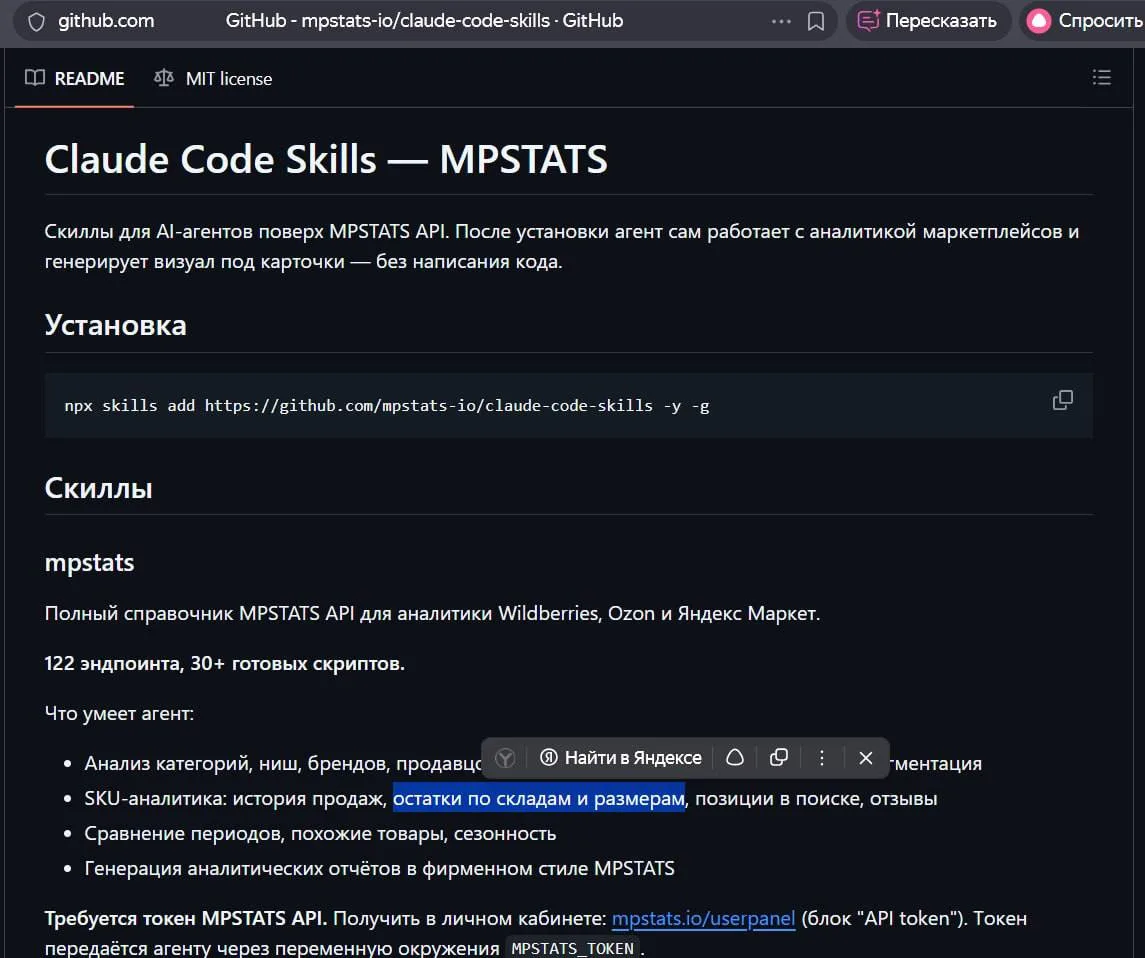Click the Скиллы heading
The width and height of the screenshot is (1145, 958).
coord(99,488)
